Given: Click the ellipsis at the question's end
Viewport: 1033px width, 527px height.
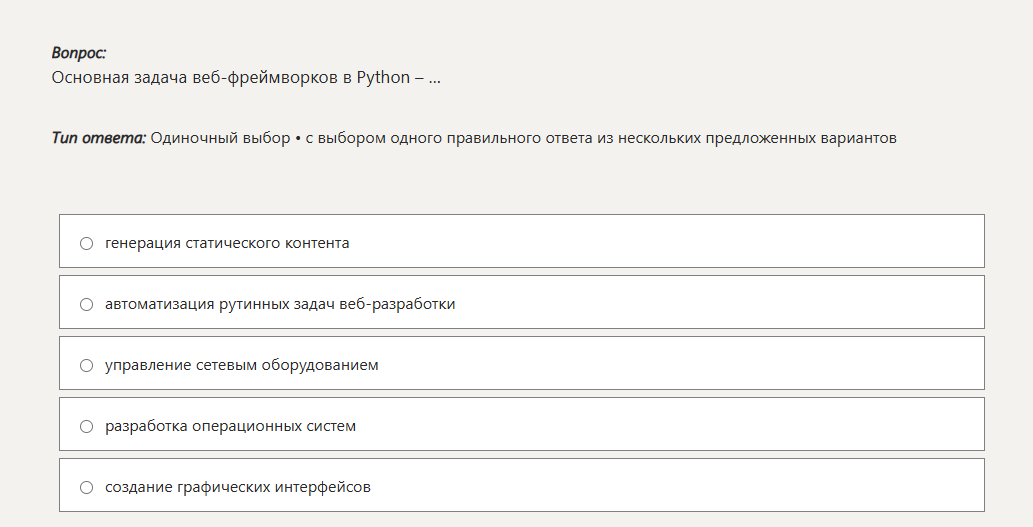Looking at the screenshot, I should click(435, 78).
